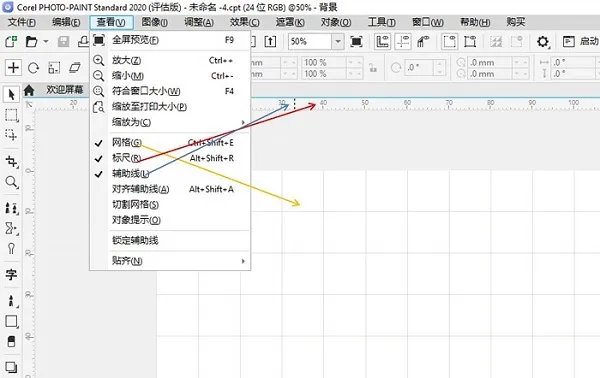Open the 文件(F) menu

coord(22,22)
